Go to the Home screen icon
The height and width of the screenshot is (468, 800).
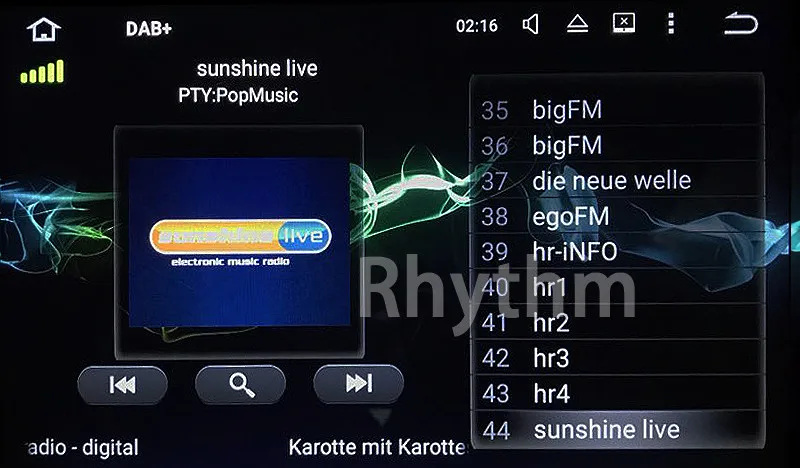click(x=44, y=30)
